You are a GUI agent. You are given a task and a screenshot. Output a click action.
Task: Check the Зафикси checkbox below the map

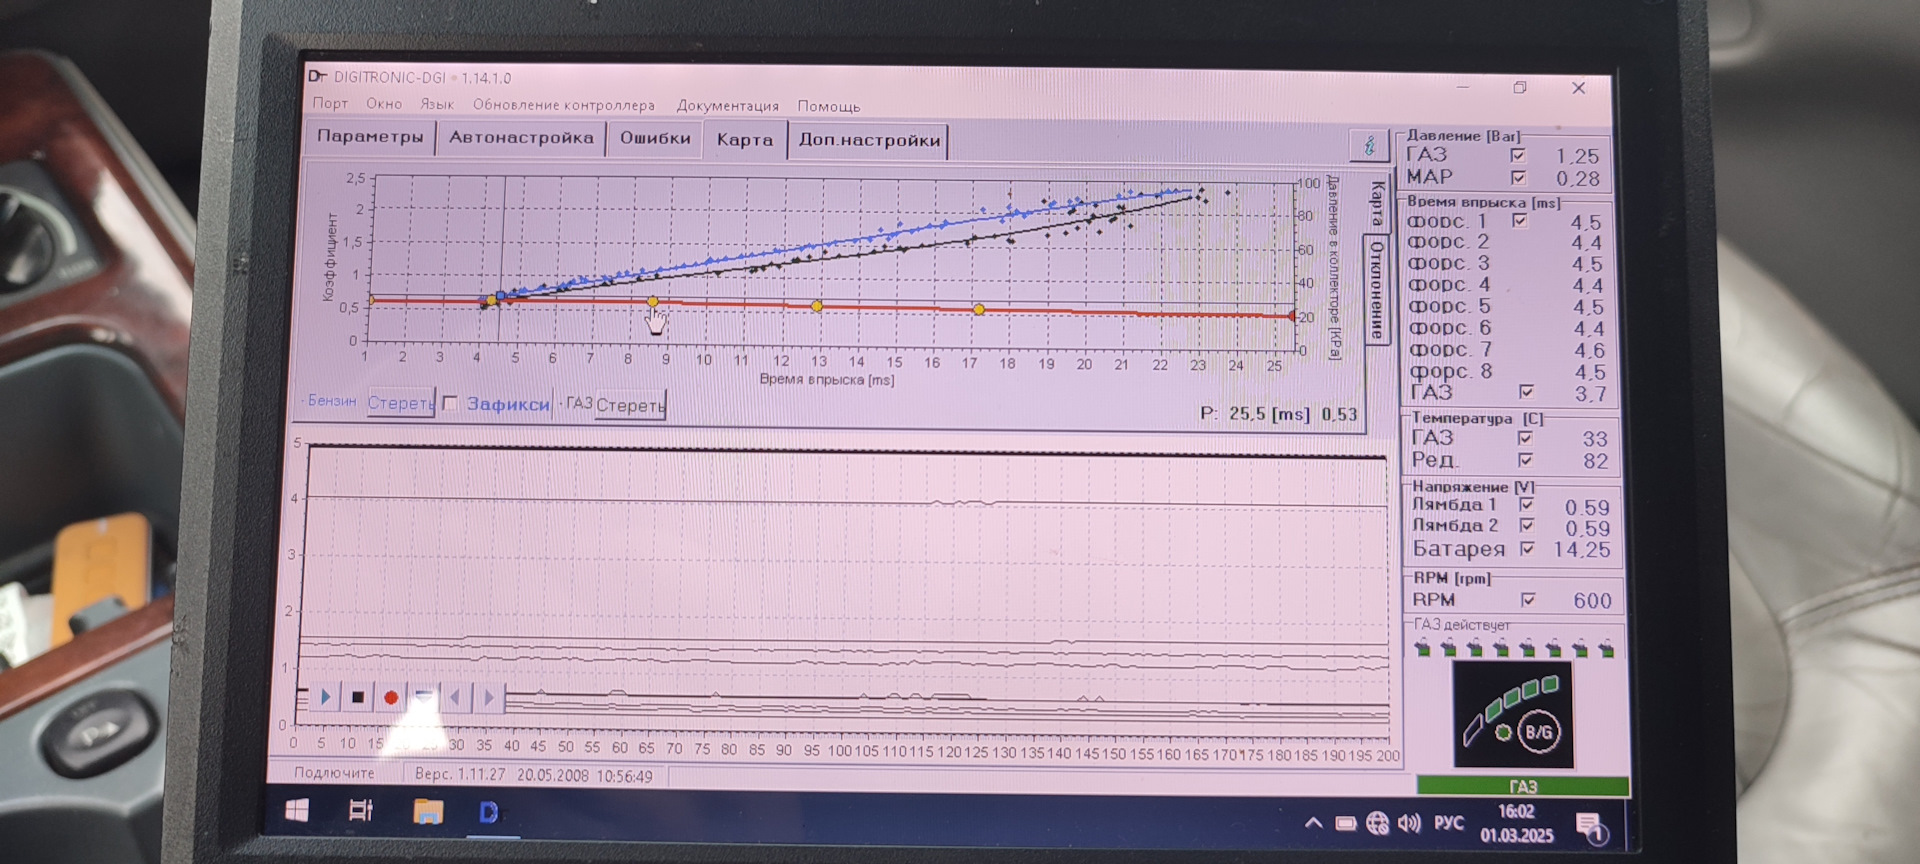451,403
